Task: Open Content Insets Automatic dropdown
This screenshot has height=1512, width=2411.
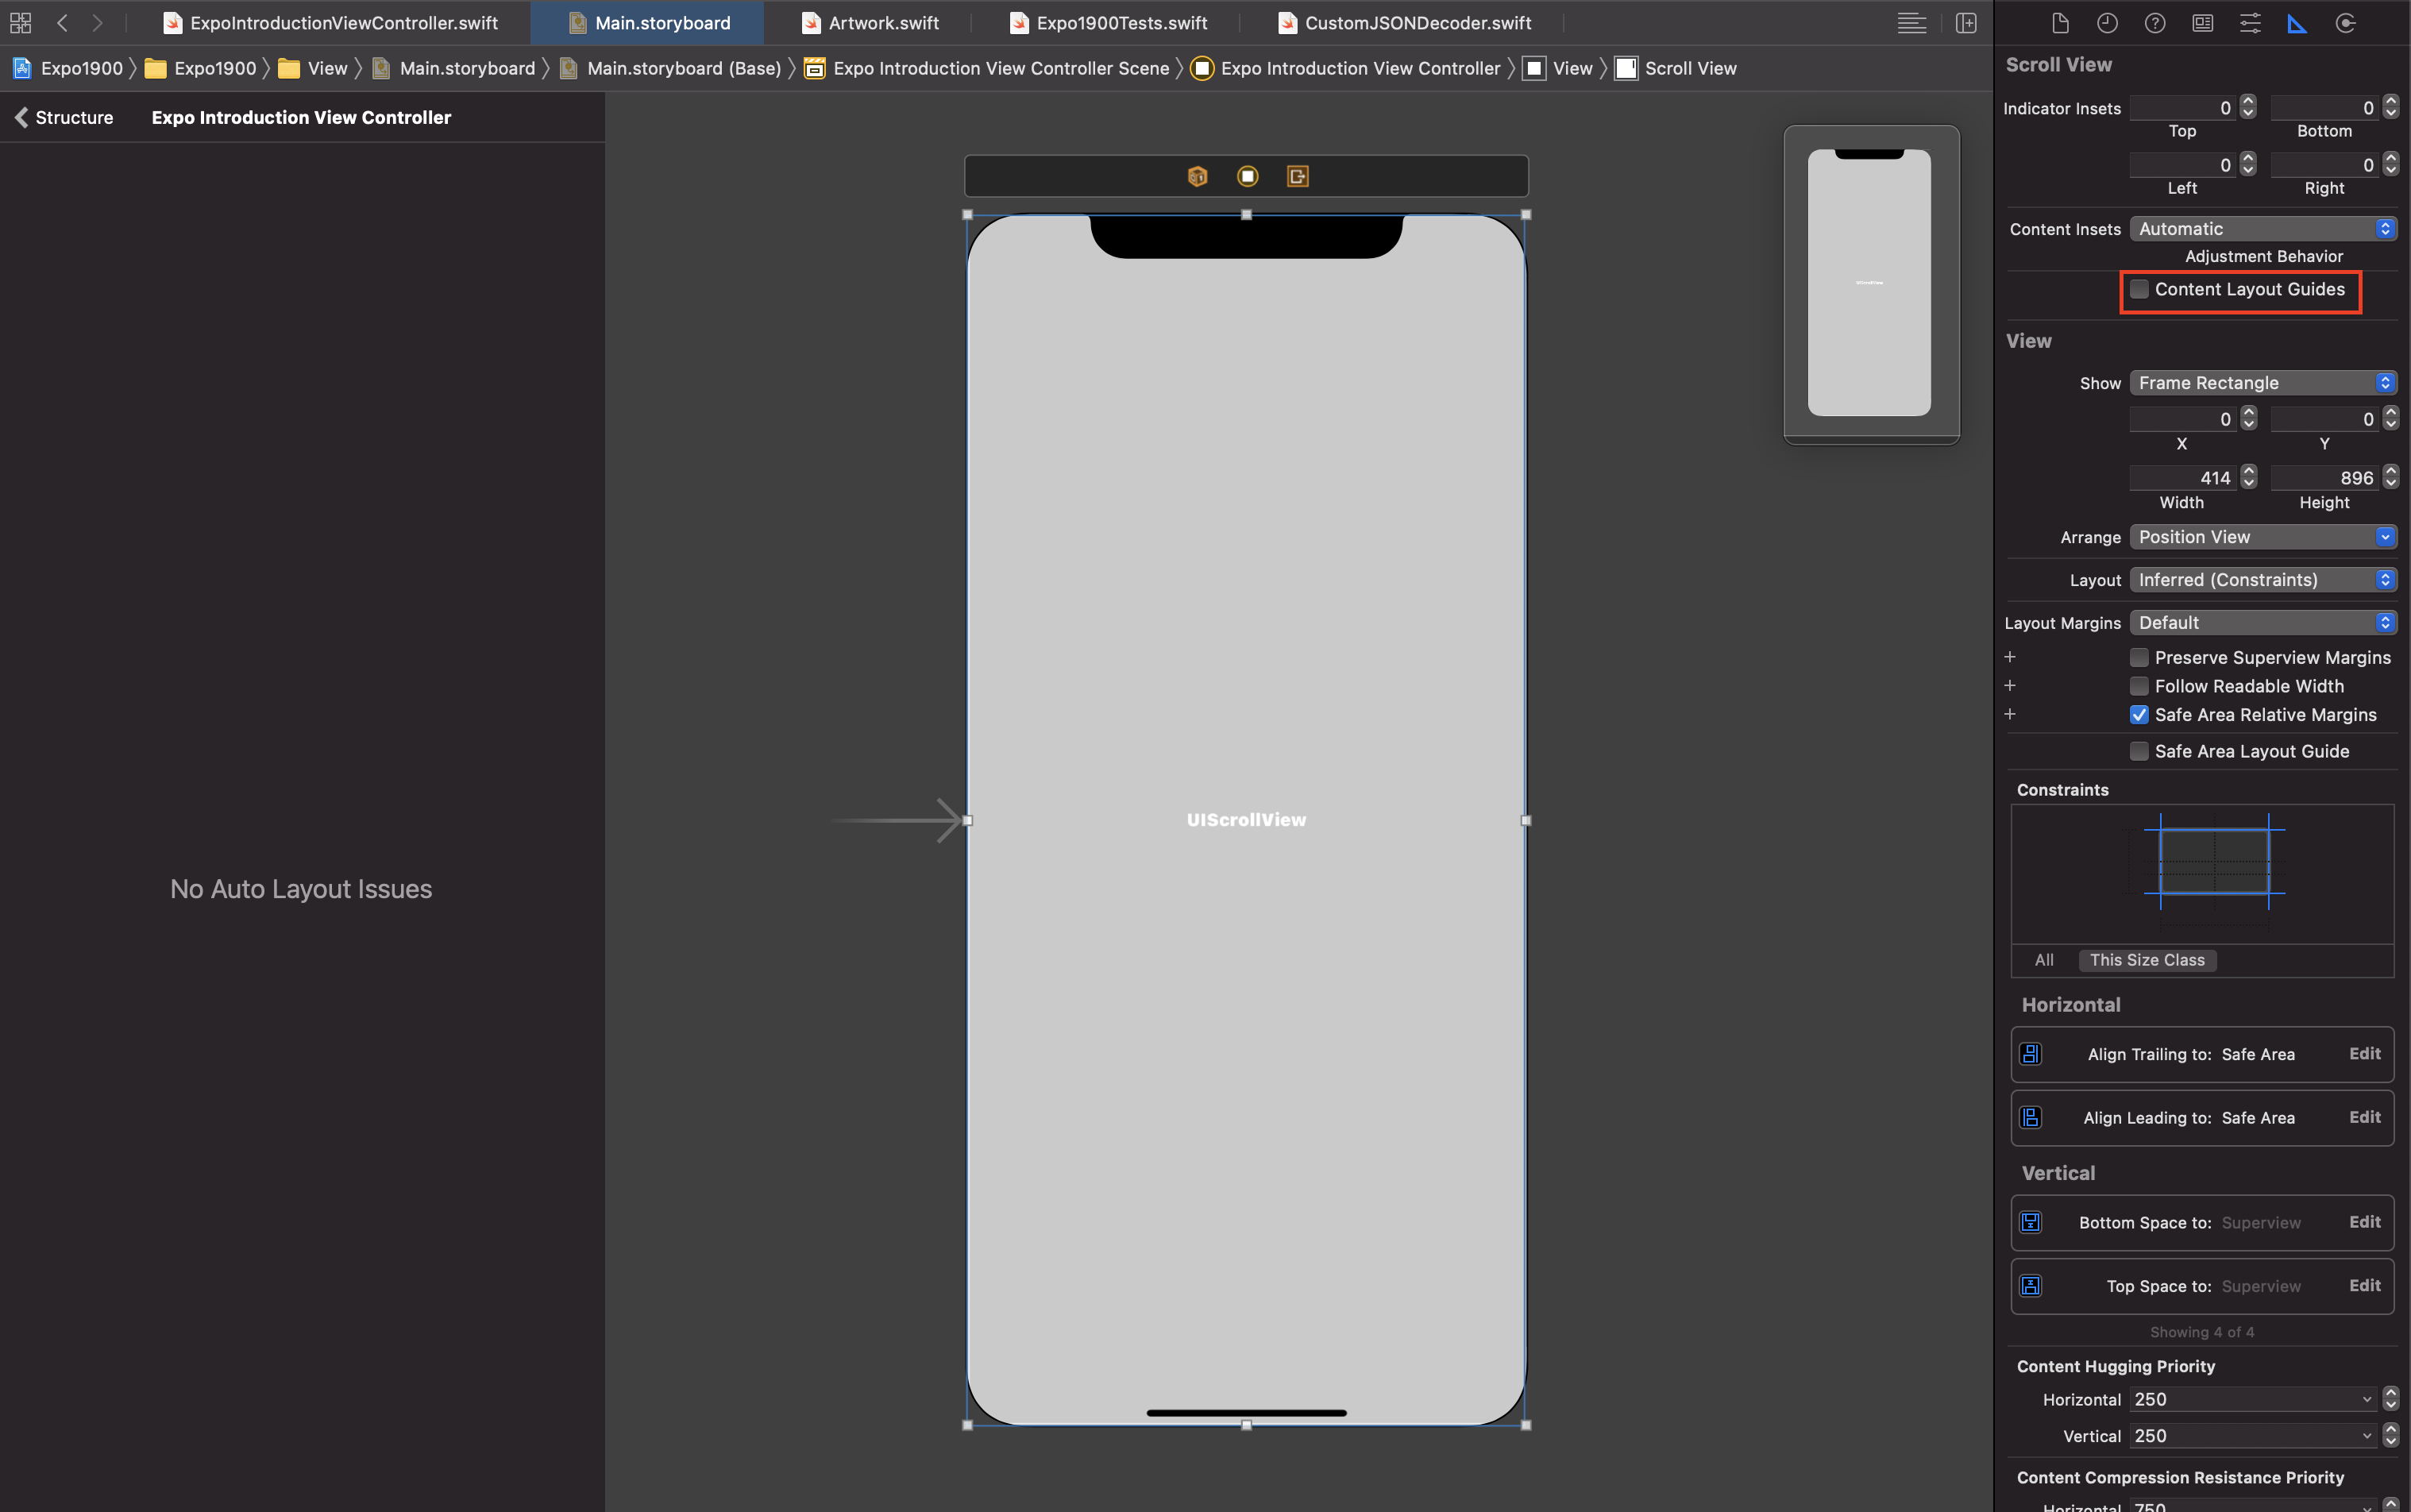Action: pyautogui.click(x=2263, y=229)
